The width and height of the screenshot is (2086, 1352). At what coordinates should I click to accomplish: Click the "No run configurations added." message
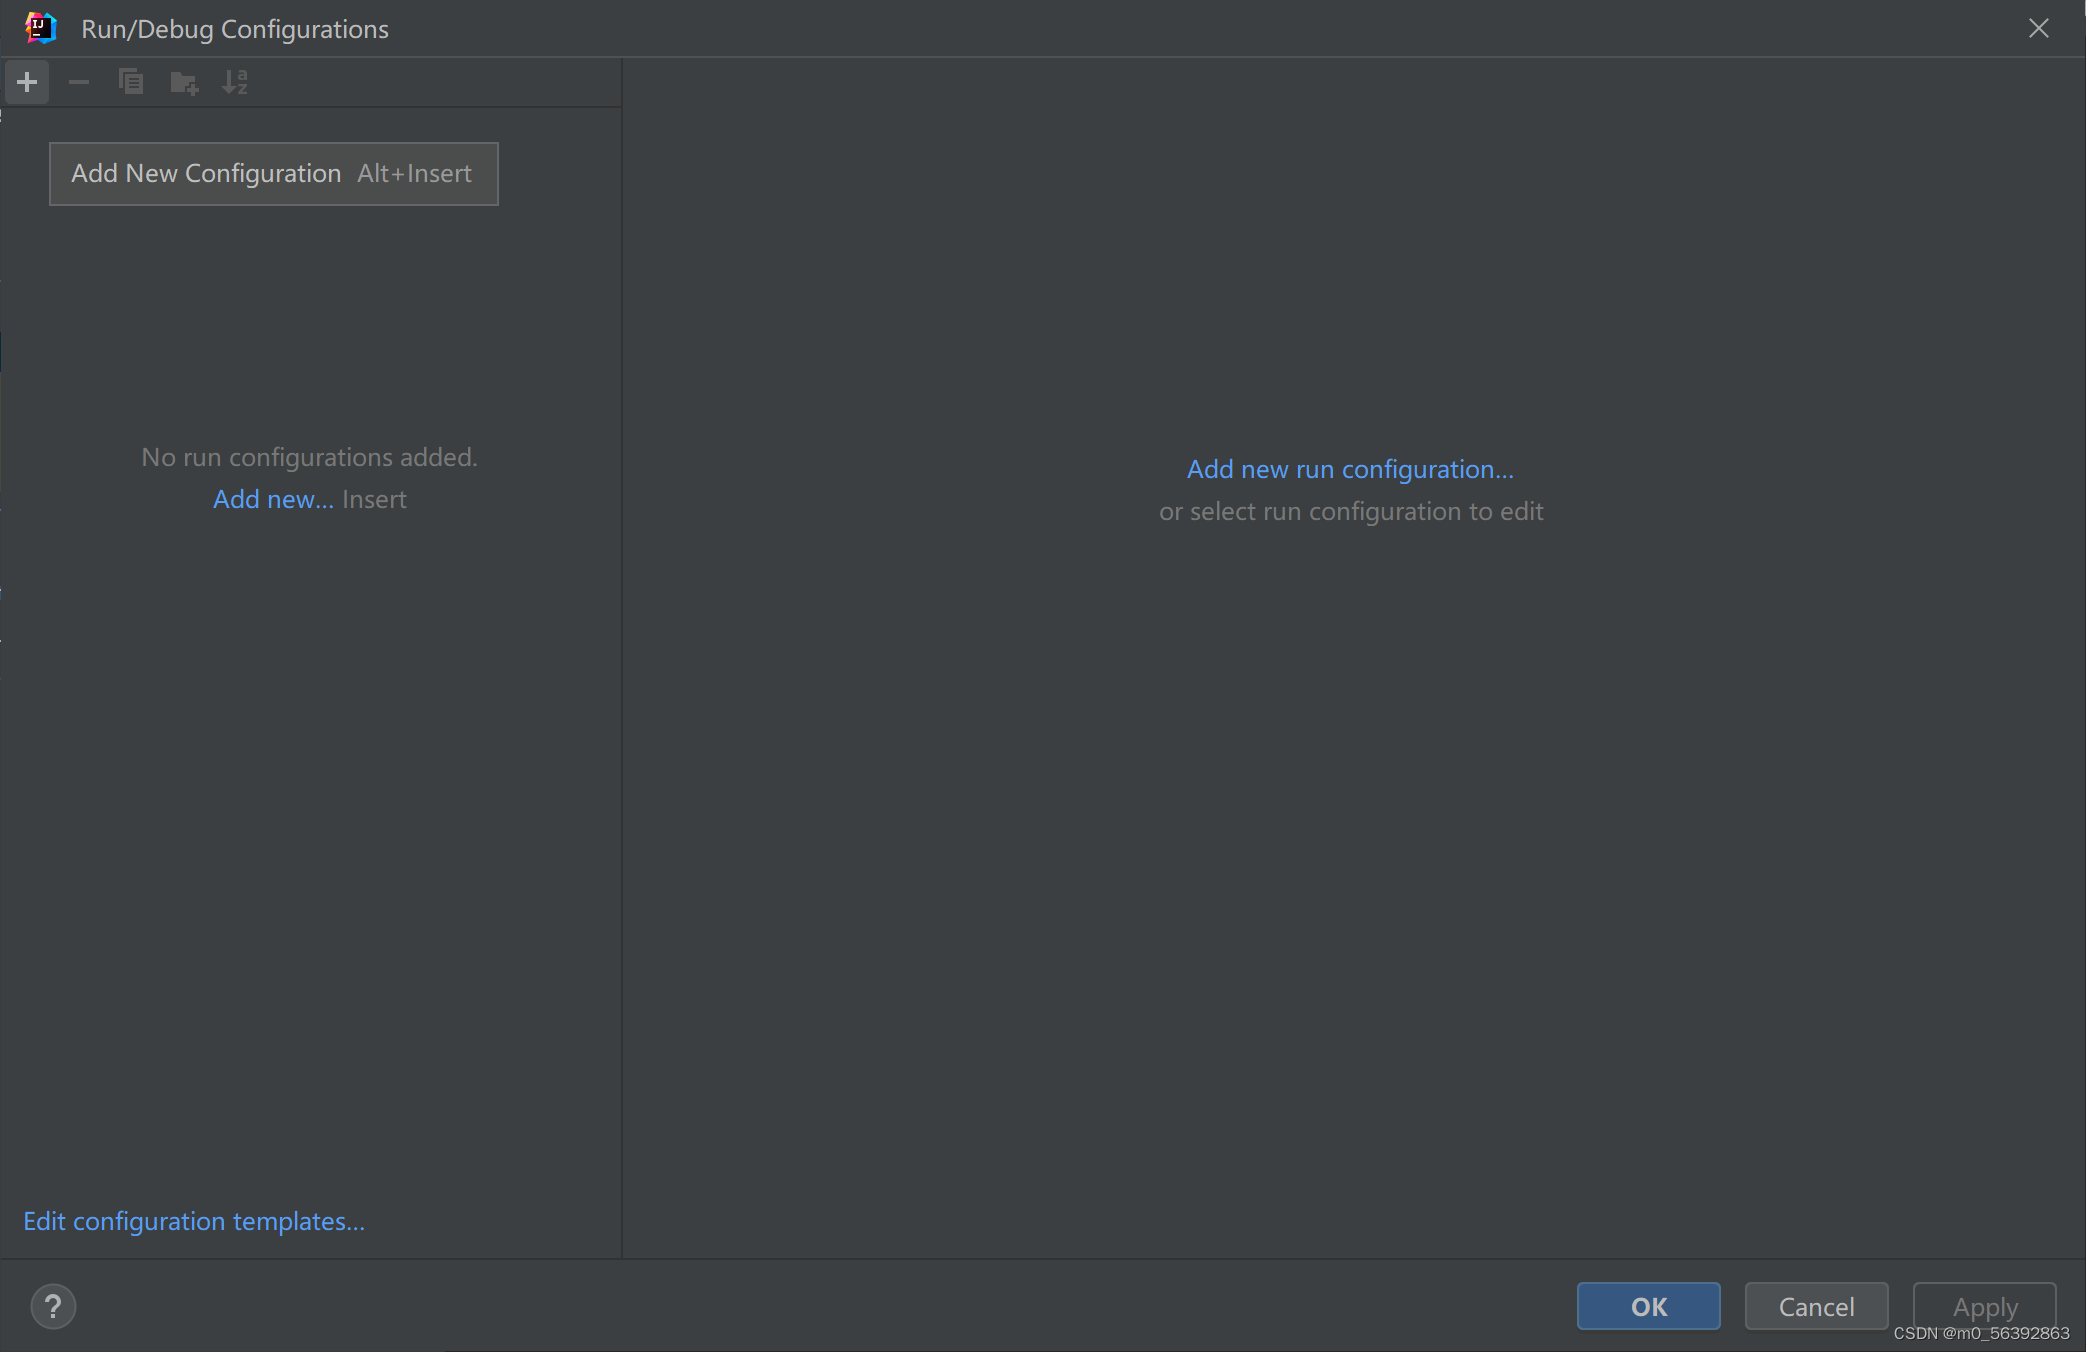(309, 457)
